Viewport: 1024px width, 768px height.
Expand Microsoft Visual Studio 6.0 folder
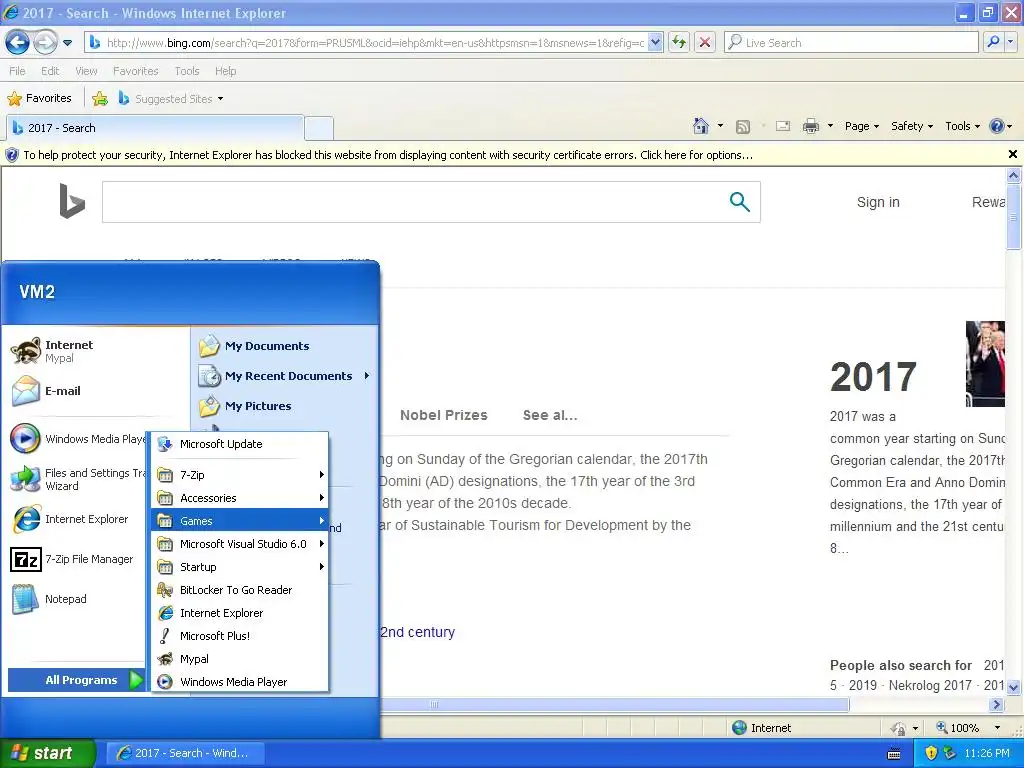coord(240,543)
